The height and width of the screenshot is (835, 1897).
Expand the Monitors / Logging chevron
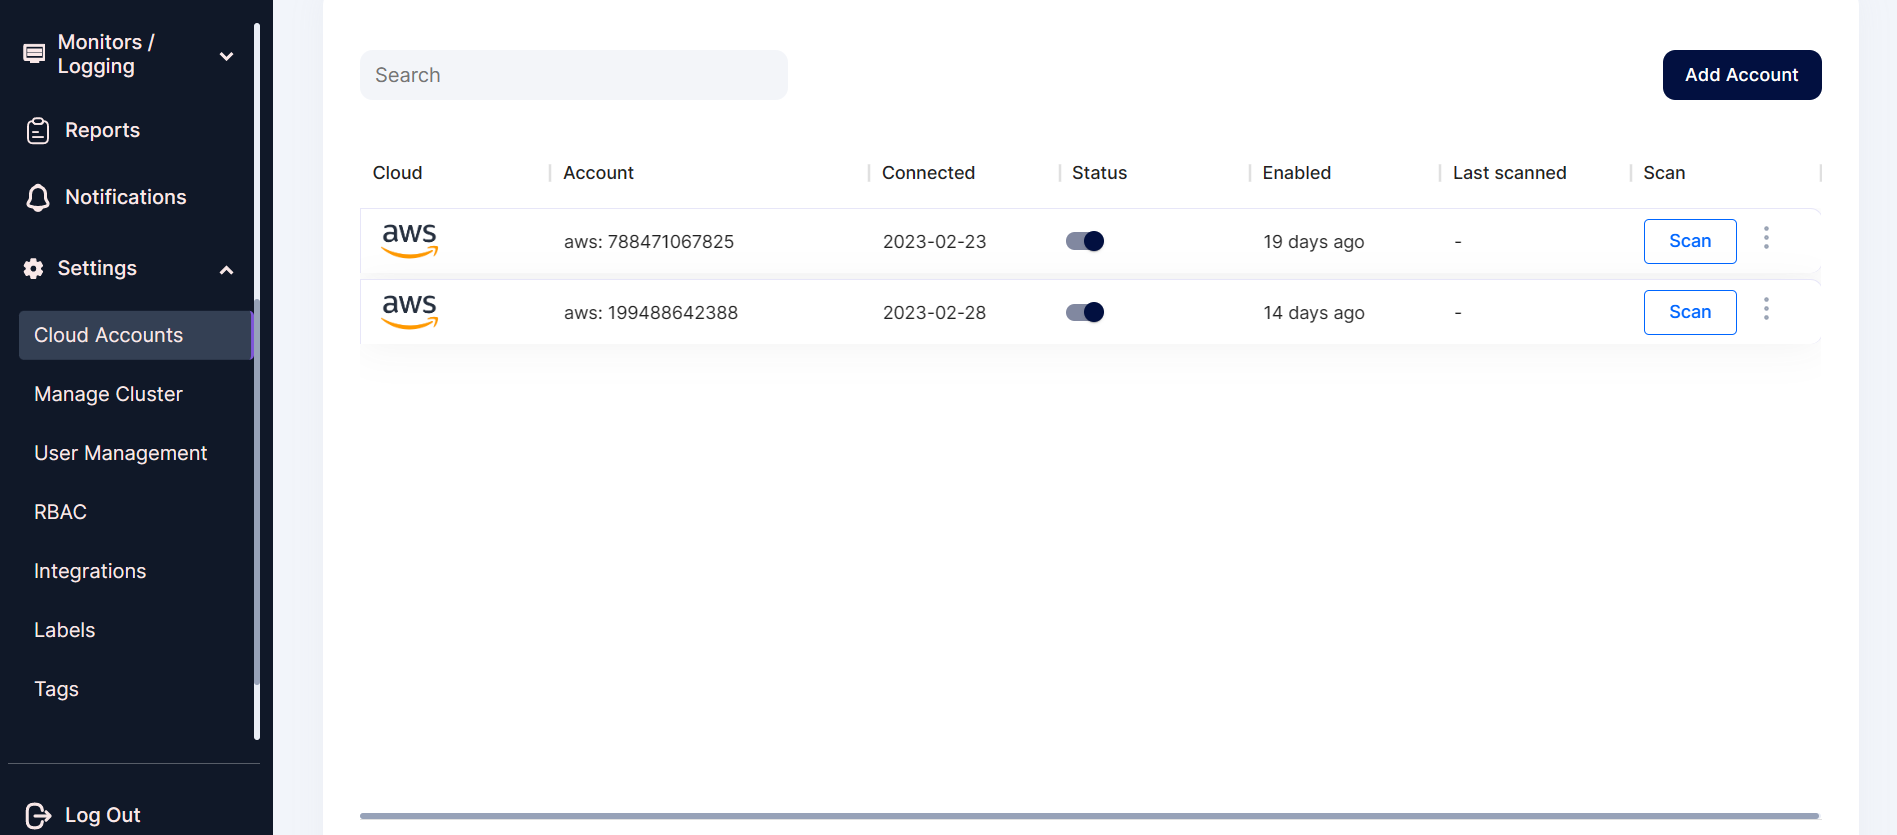(x=227, y=56)
